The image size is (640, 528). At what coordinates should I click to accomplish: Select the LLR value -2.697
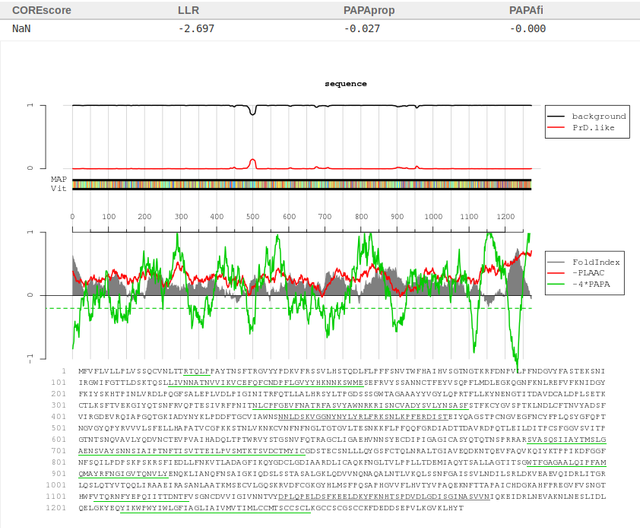196,29
